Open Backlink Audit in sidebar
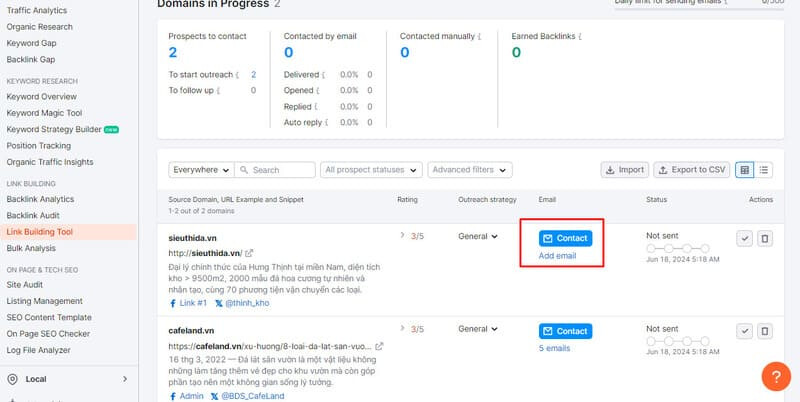Viewport: 800px width, 402px height. (33, 215)
